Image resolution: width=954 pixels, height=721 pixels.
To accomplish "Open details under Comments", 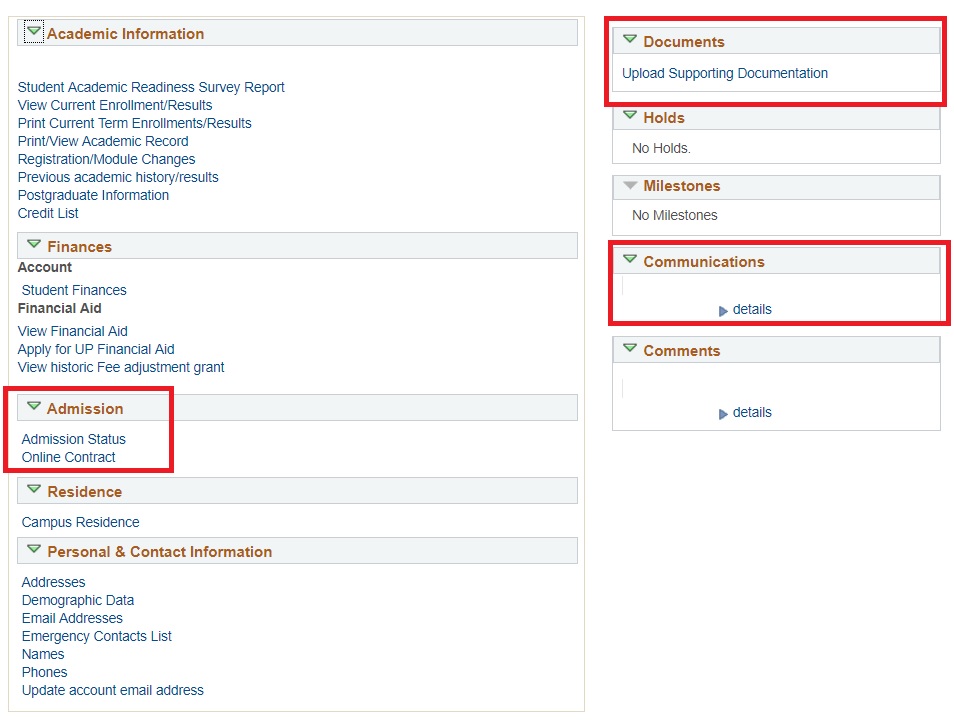I will pyautogui.click(x=751, y=413).
